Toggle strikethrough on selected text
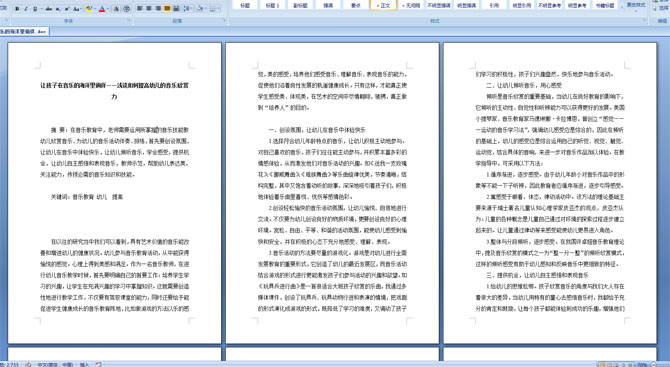The height and width of the screenshot is (367, 670). pos(49,9)
